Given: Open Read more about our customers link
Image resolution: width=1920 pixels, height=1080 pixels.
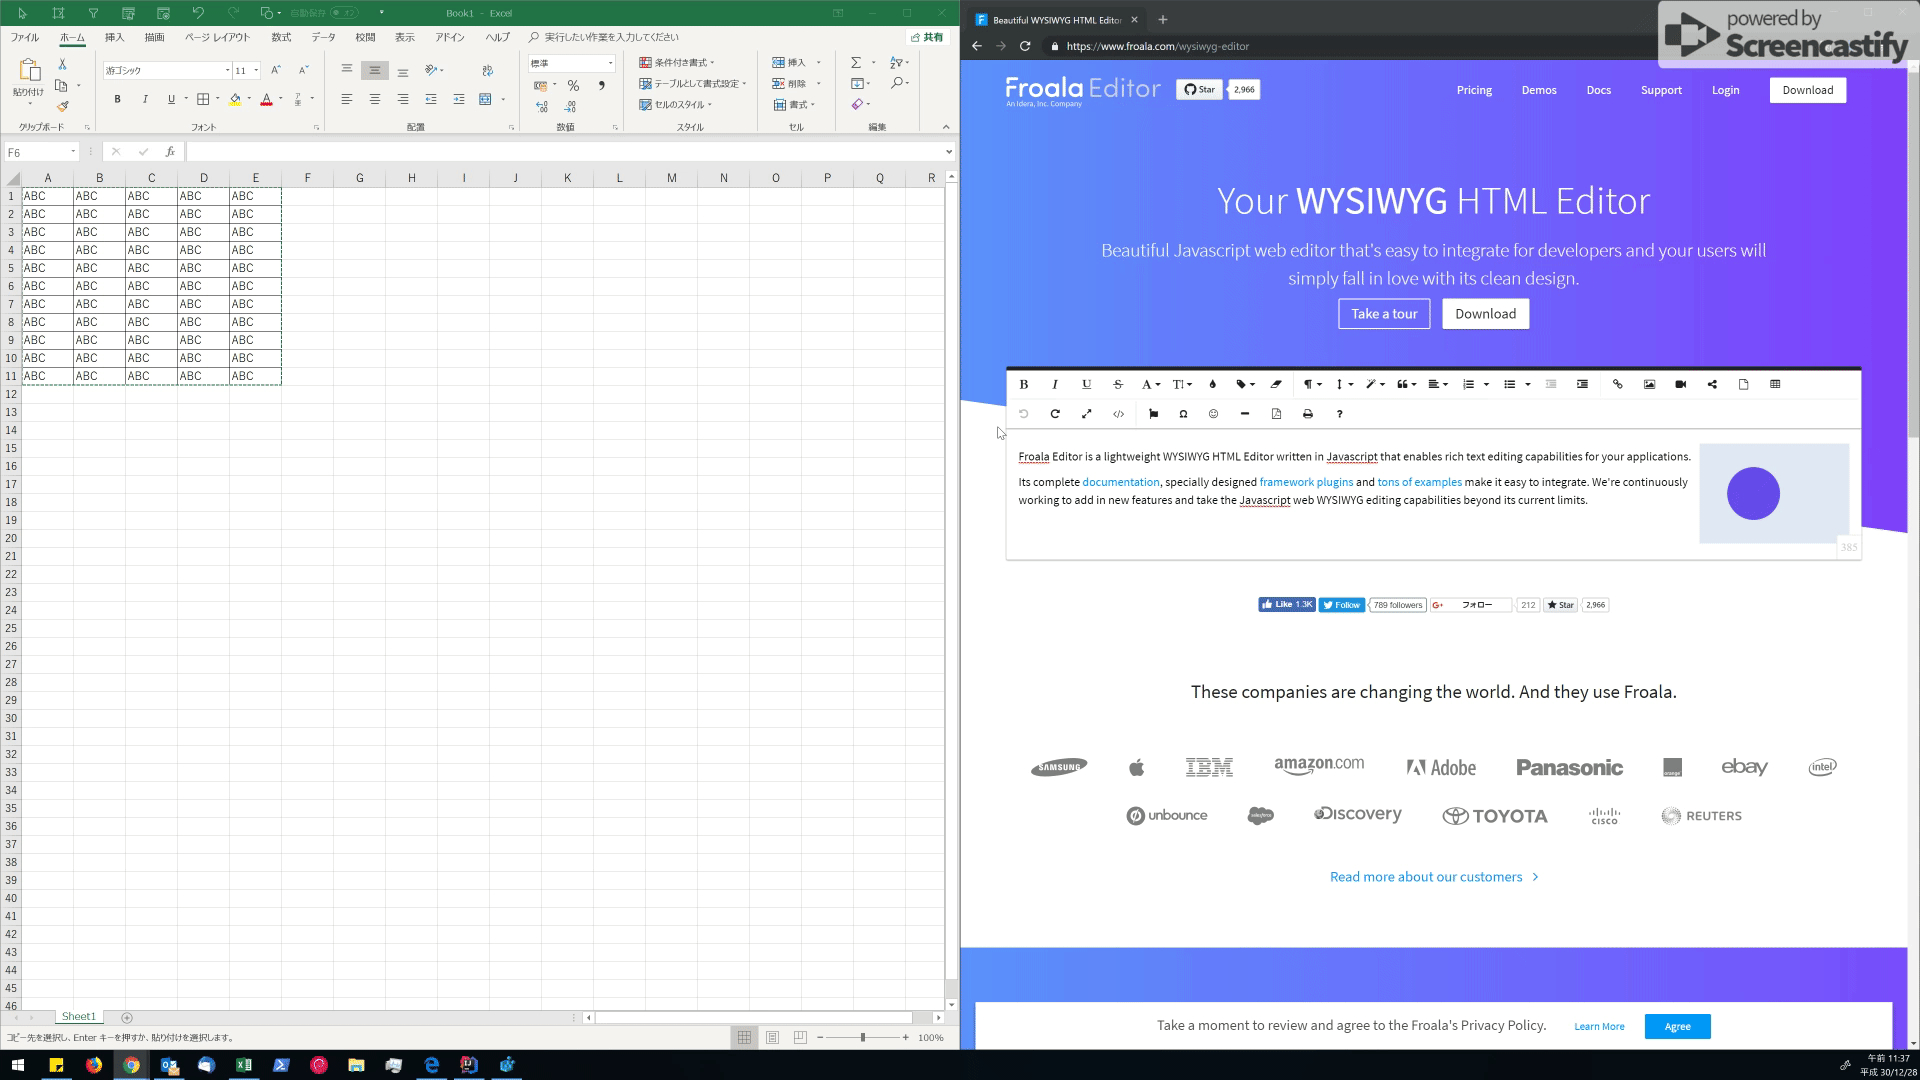Looking at the screenshot, I should click(x=1434, y=877).
